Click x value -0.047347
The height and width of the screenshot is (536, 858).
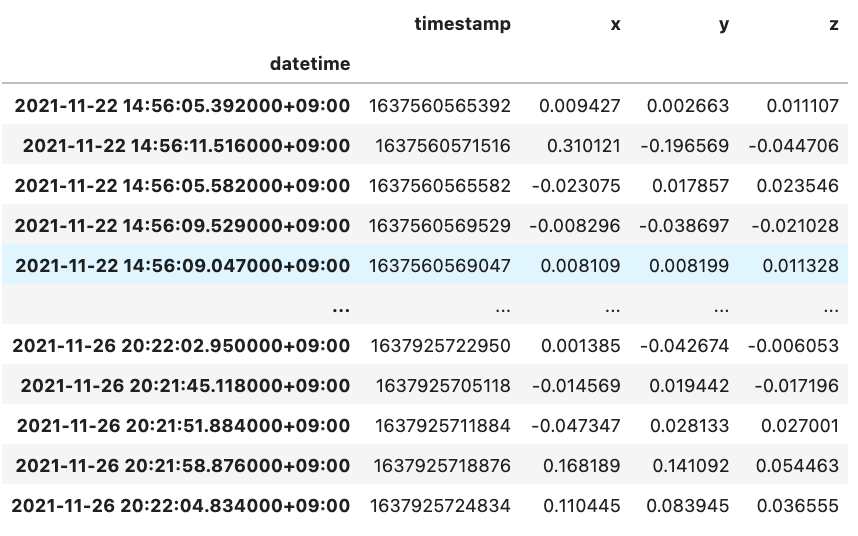[576, 426]
